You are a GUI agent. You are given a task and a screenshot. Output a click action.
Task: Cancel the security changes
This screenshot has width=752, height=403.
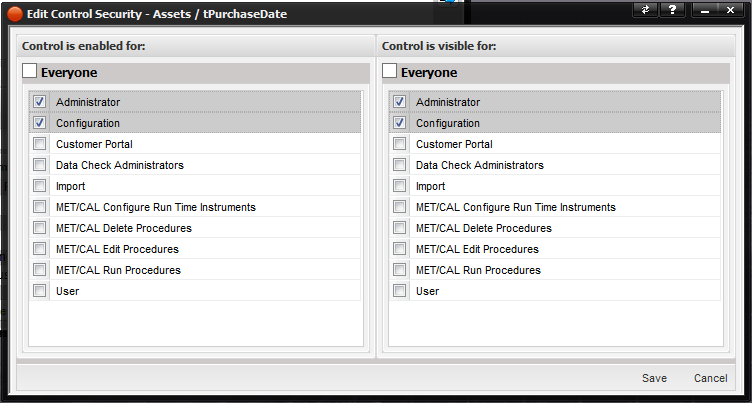pos(710,378)
